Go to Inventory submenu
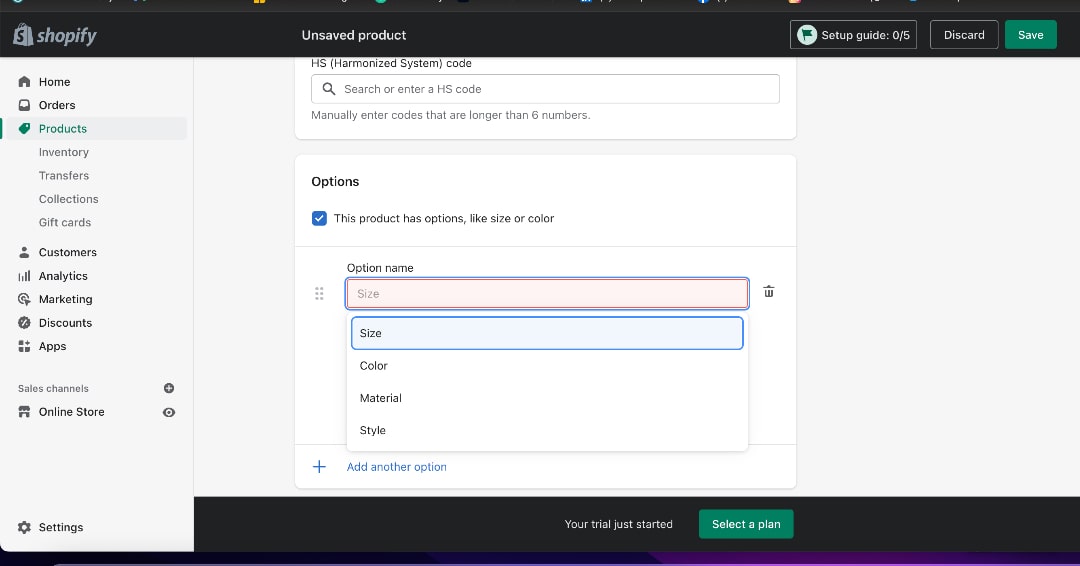The width and height of the screenshot is (1080, 566). (x=63, y=152)
